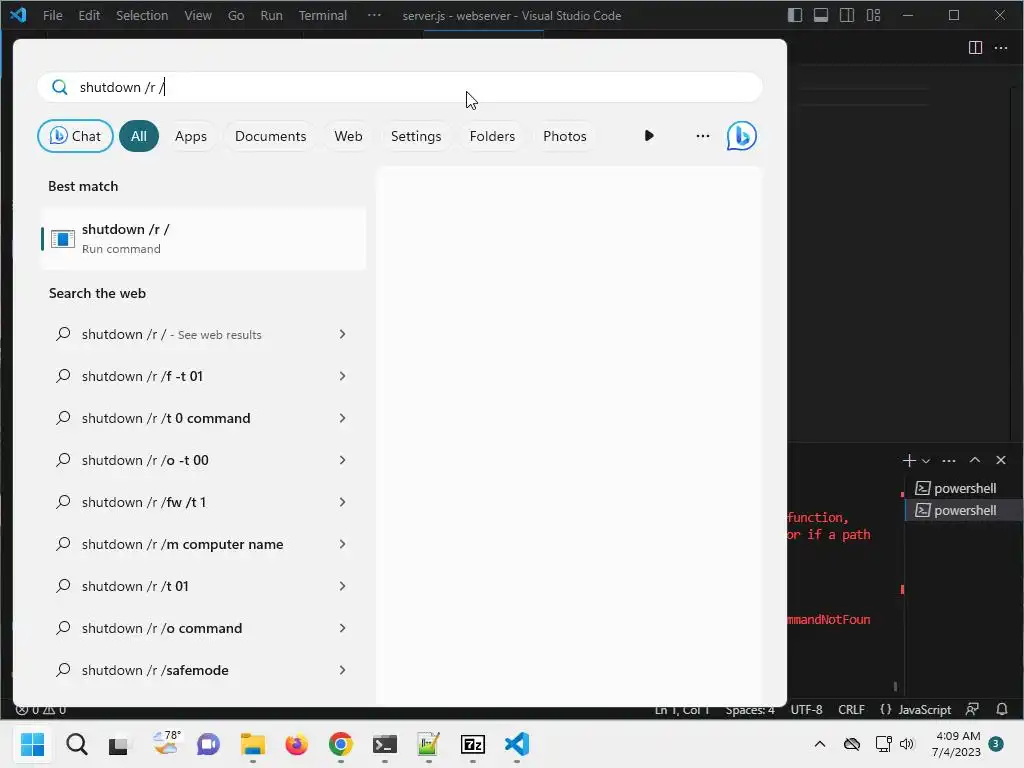Expand the 'shutdown /r /t 0 command' chevron

coord(342,418)
